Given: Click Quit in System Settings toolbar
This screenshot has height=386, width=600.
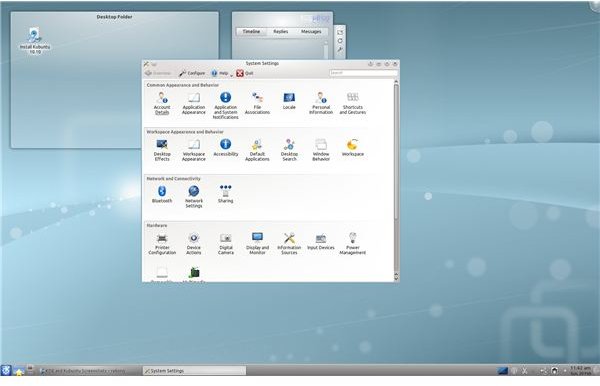Looking at the screenshot, I should [245, 73].
